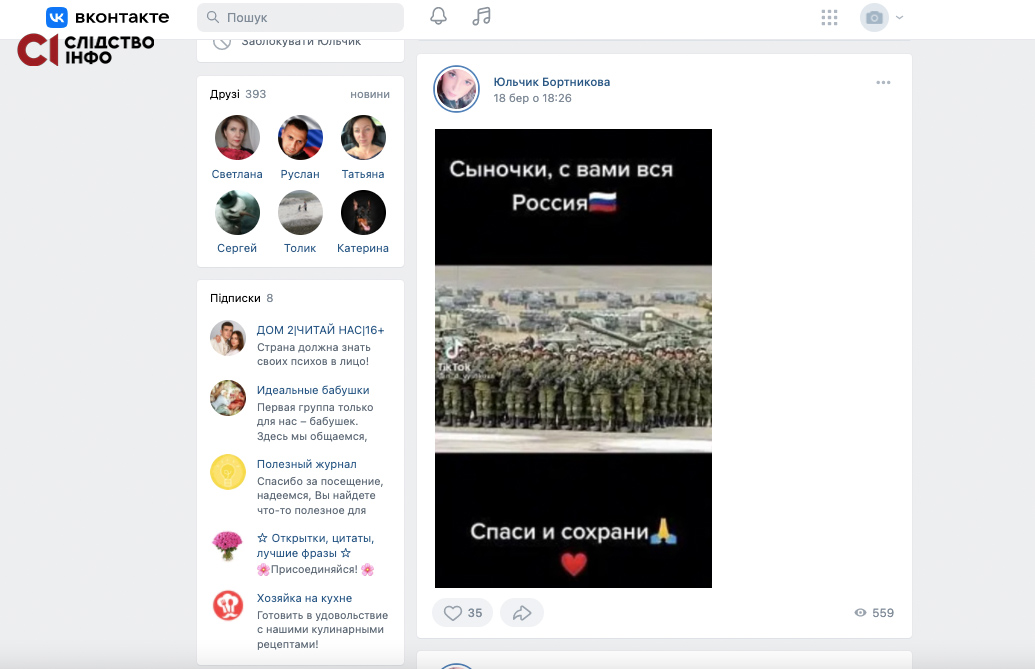Open Полезный журнал community link

[x=306, y=464]
